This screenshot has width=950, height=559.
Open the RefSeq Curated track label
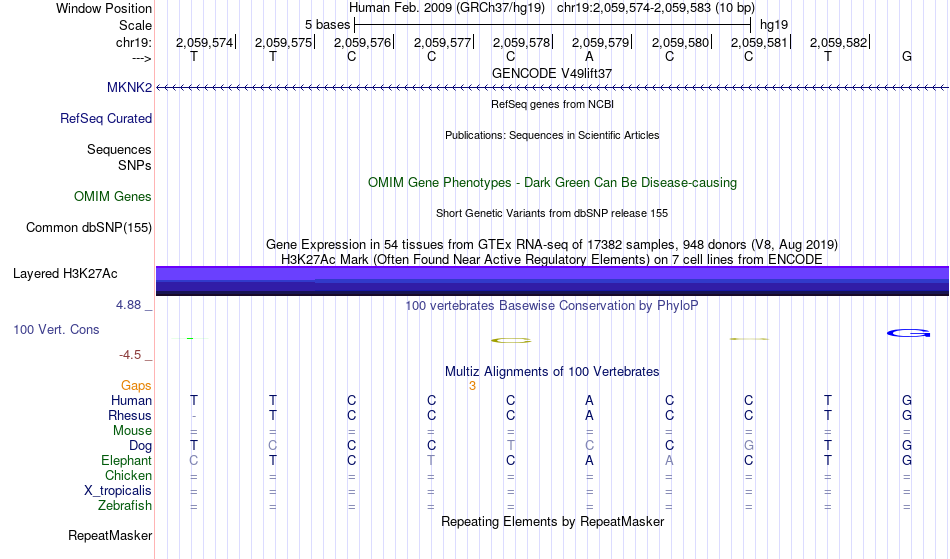105,118
